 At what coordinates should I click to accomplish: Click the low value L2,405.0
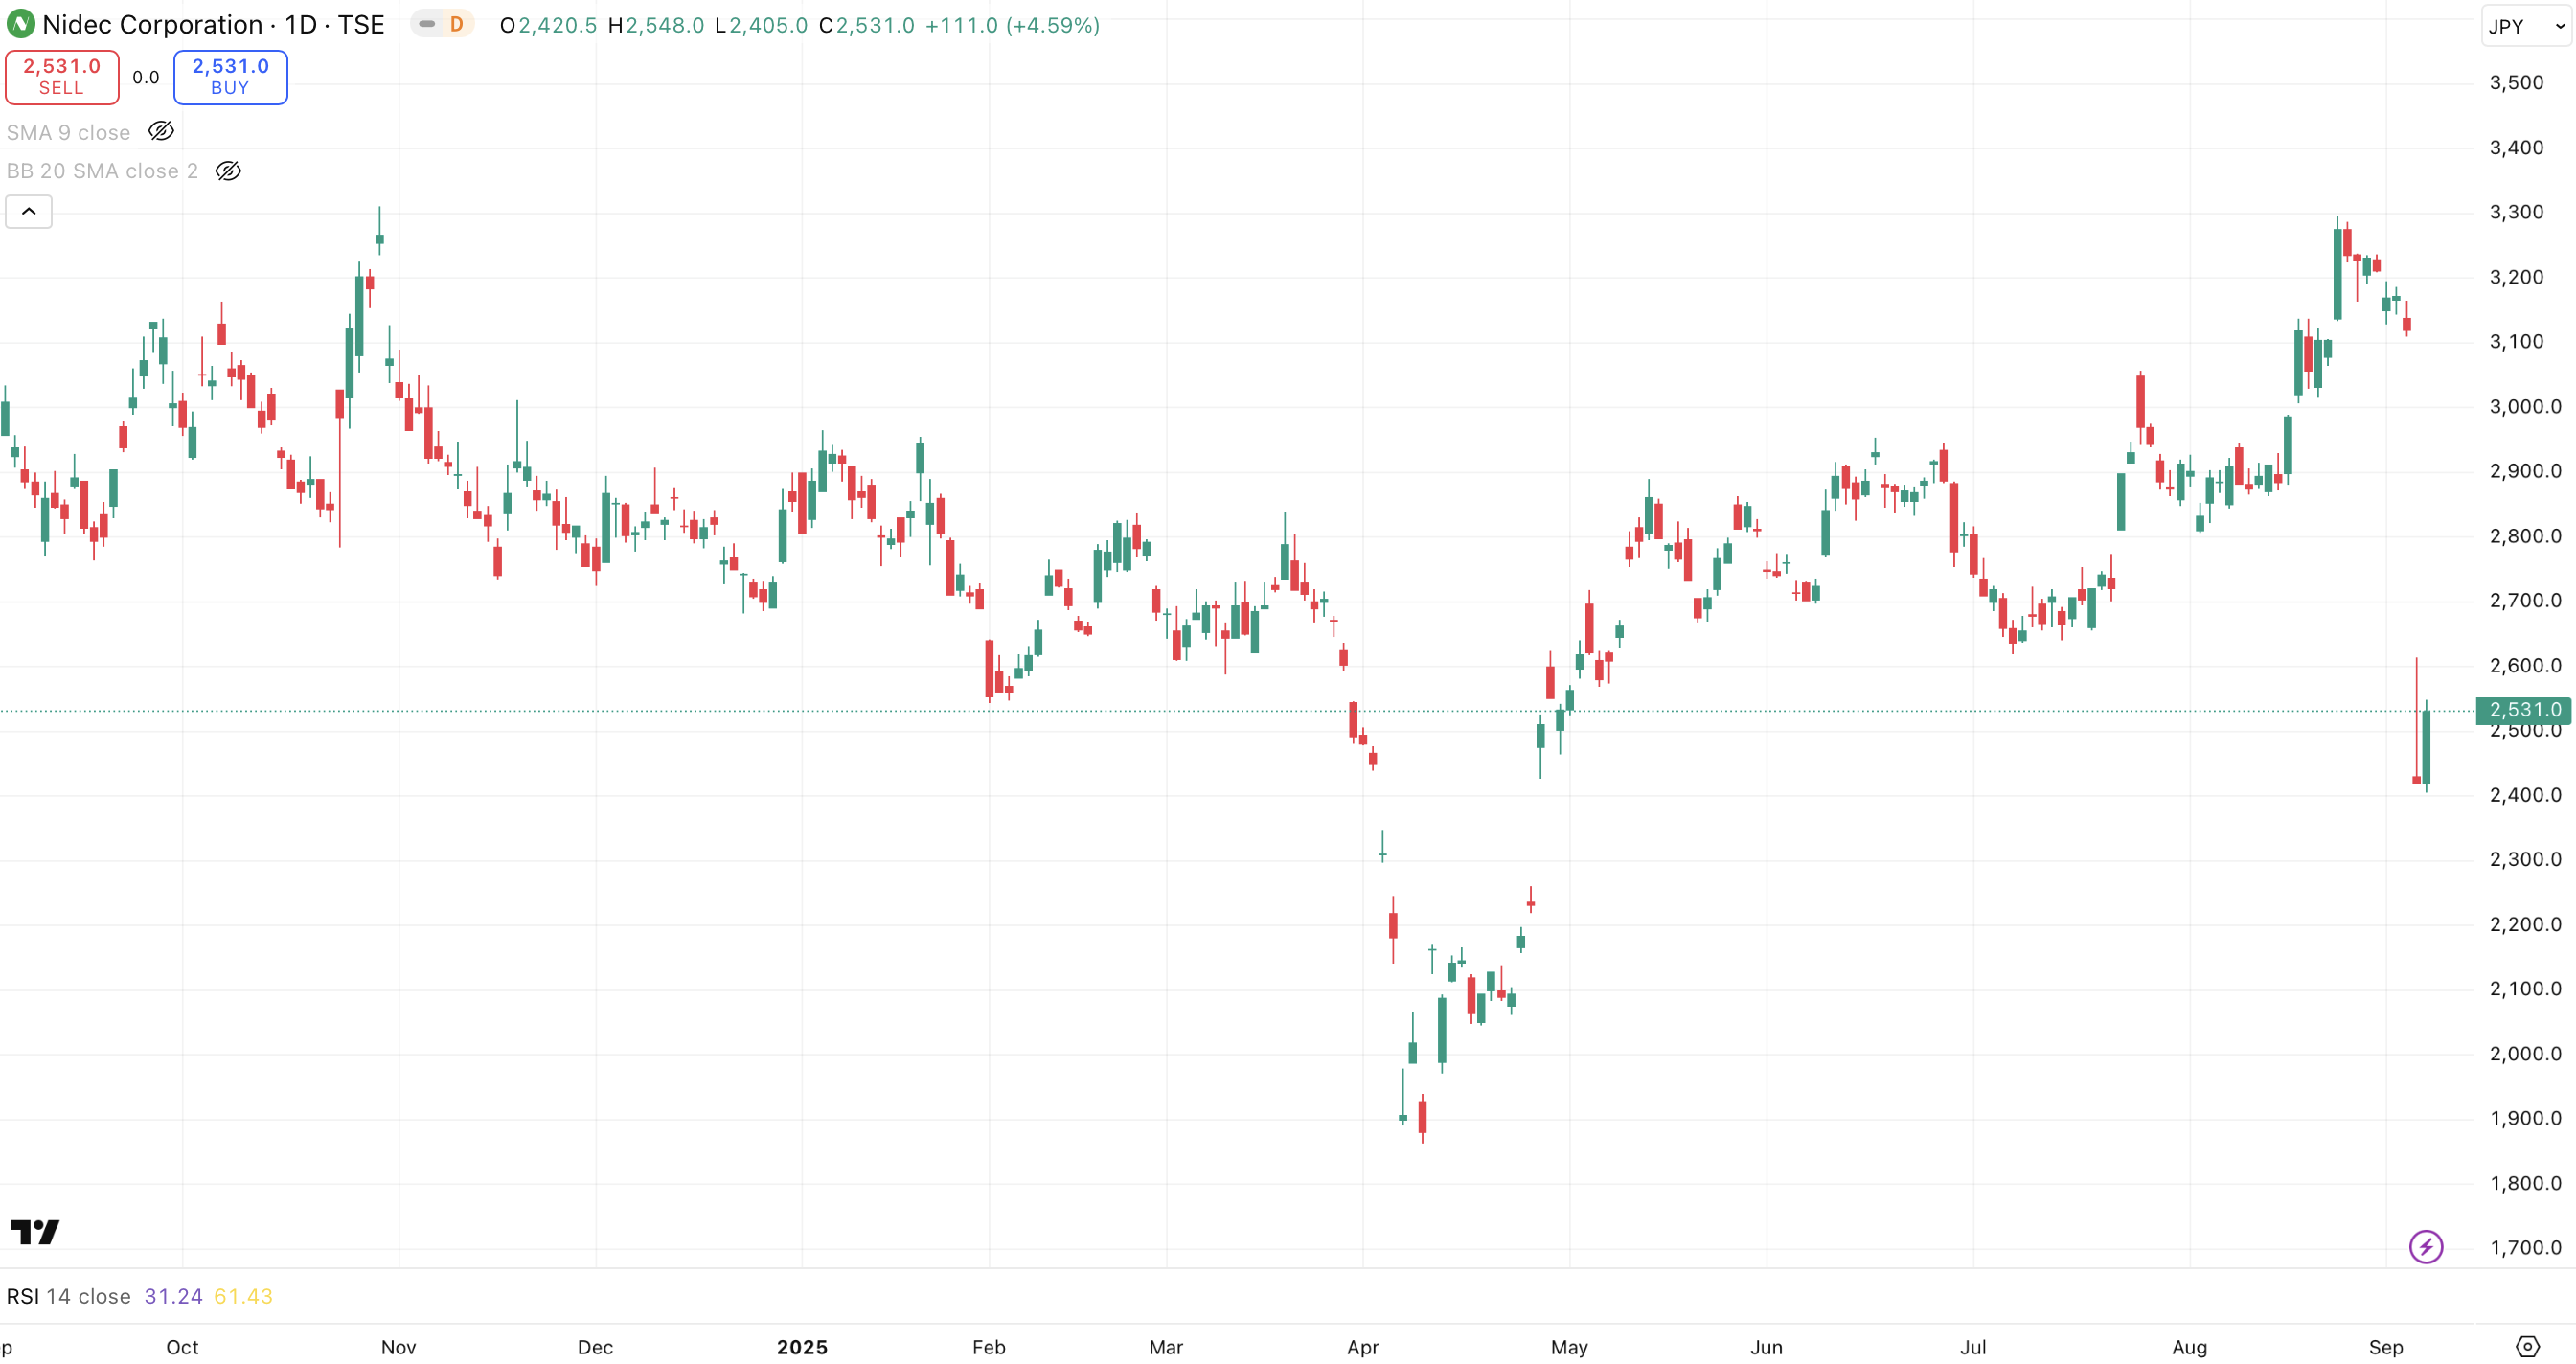(x=761, y=25)
